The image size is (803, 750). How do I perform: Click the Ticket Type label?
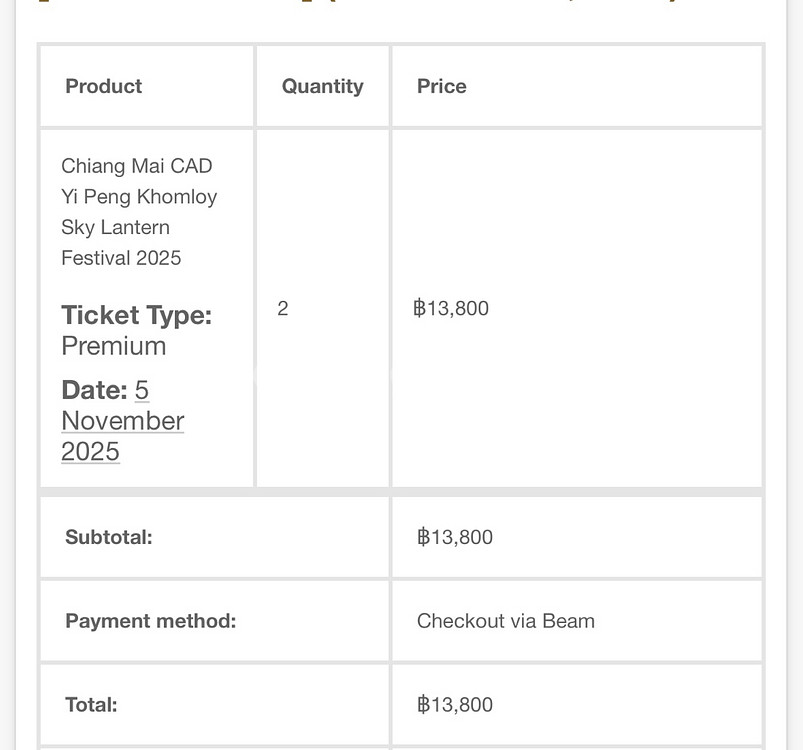point(136,315)
